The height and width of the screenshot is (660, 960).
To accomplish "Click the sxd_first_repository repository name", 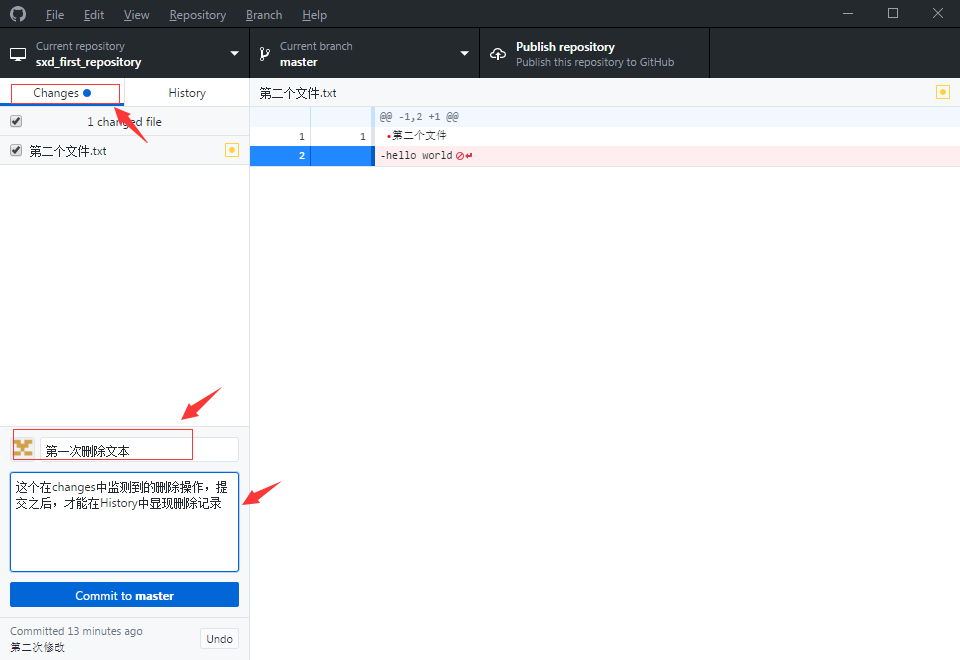I will (88, 62).
